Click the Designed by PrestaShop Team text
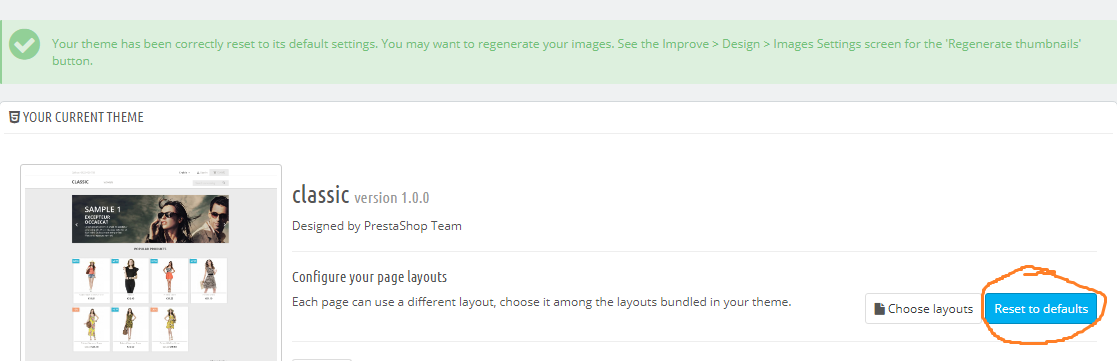 [x=377, y=226]
